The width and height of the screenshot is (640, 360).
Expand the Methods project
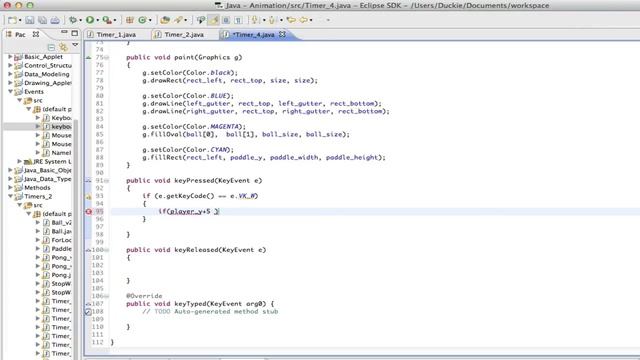(x=10, y=188)
